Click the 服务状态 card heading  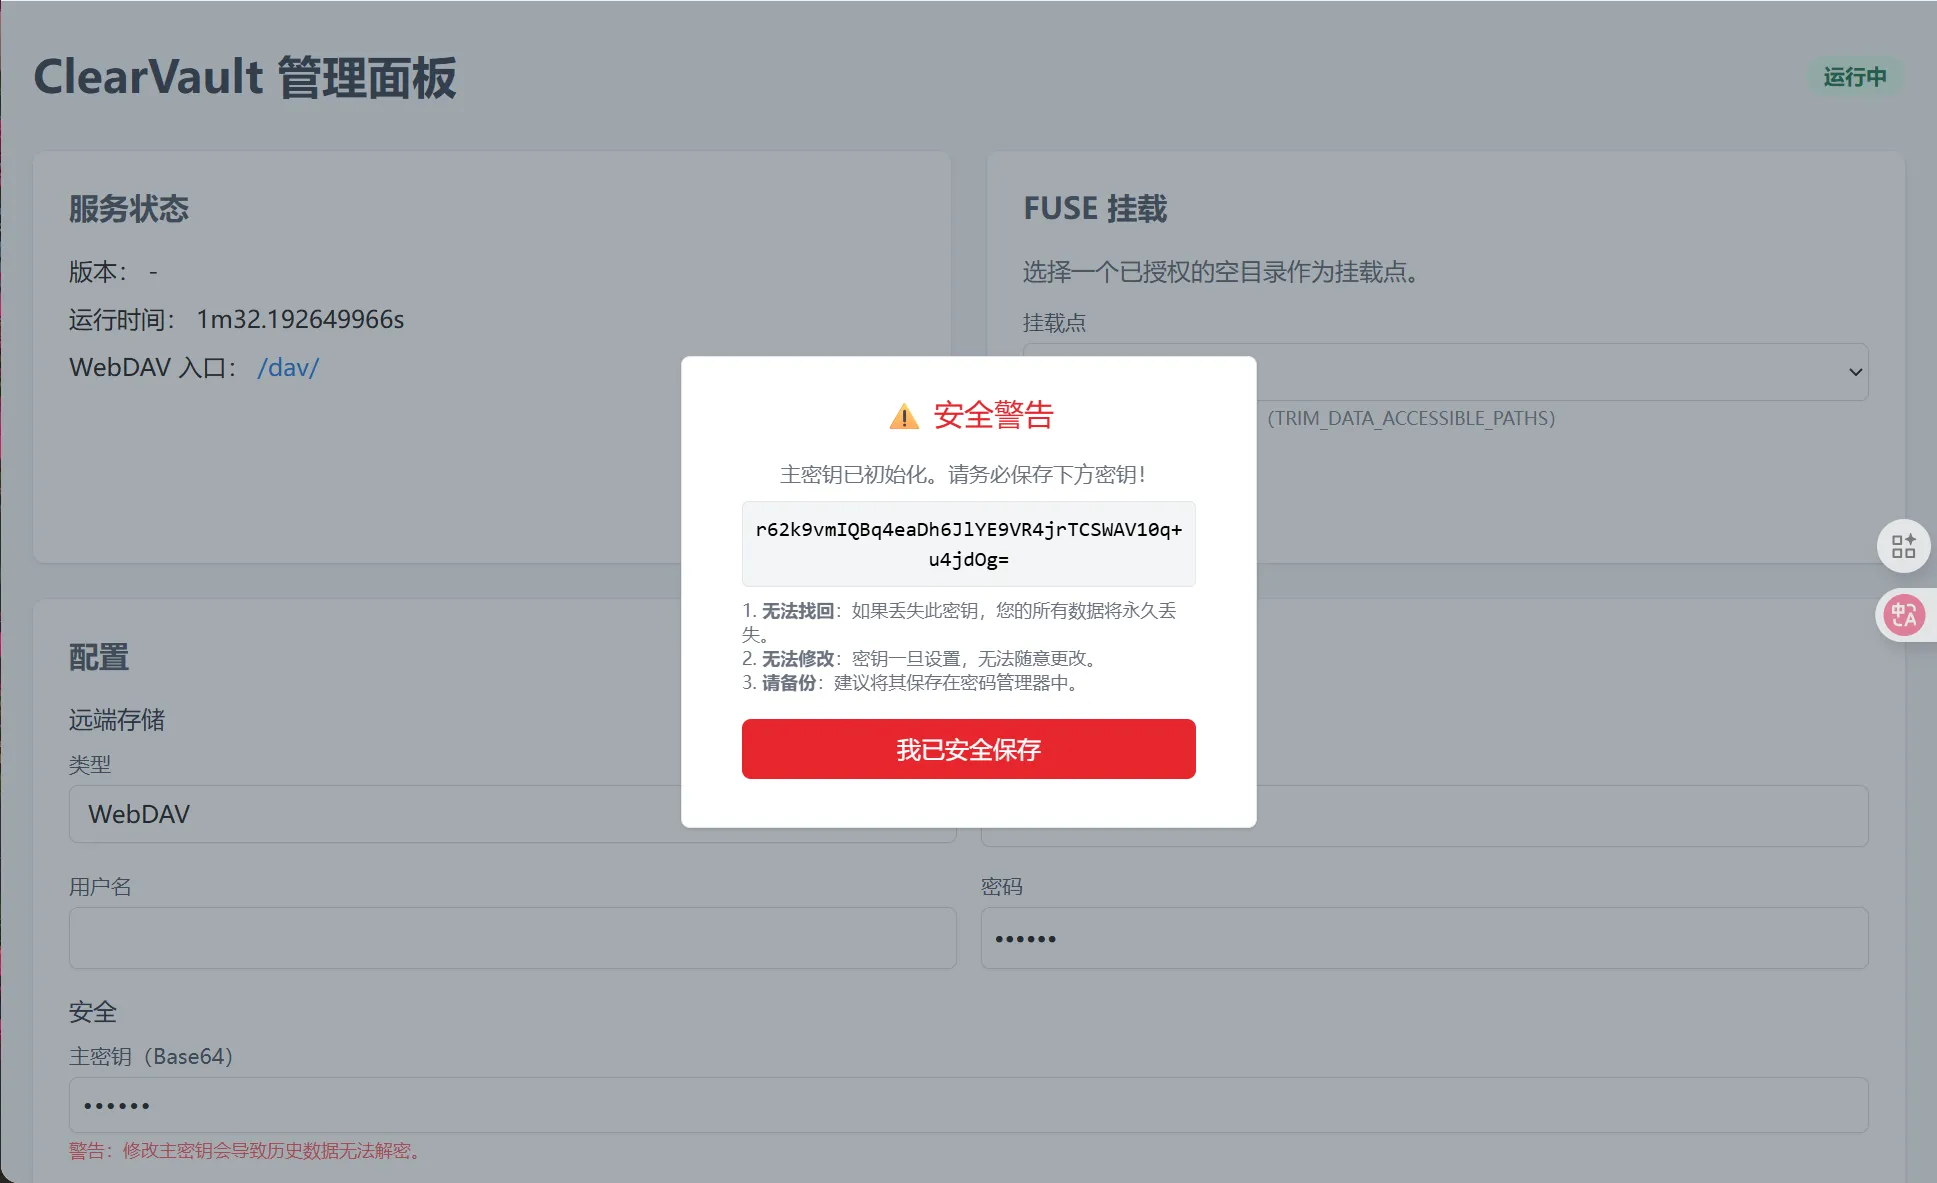[x=129, y=209]
